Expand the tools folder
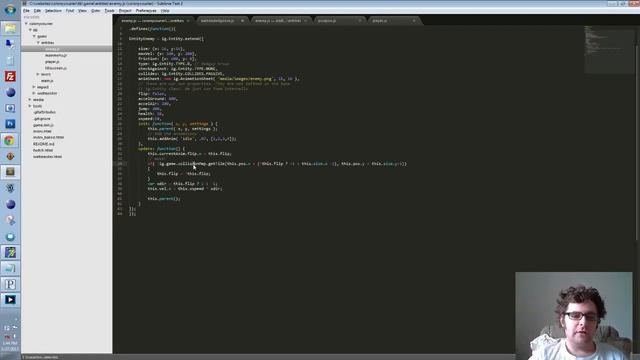The image size is (640, 360). click(30, 106)
